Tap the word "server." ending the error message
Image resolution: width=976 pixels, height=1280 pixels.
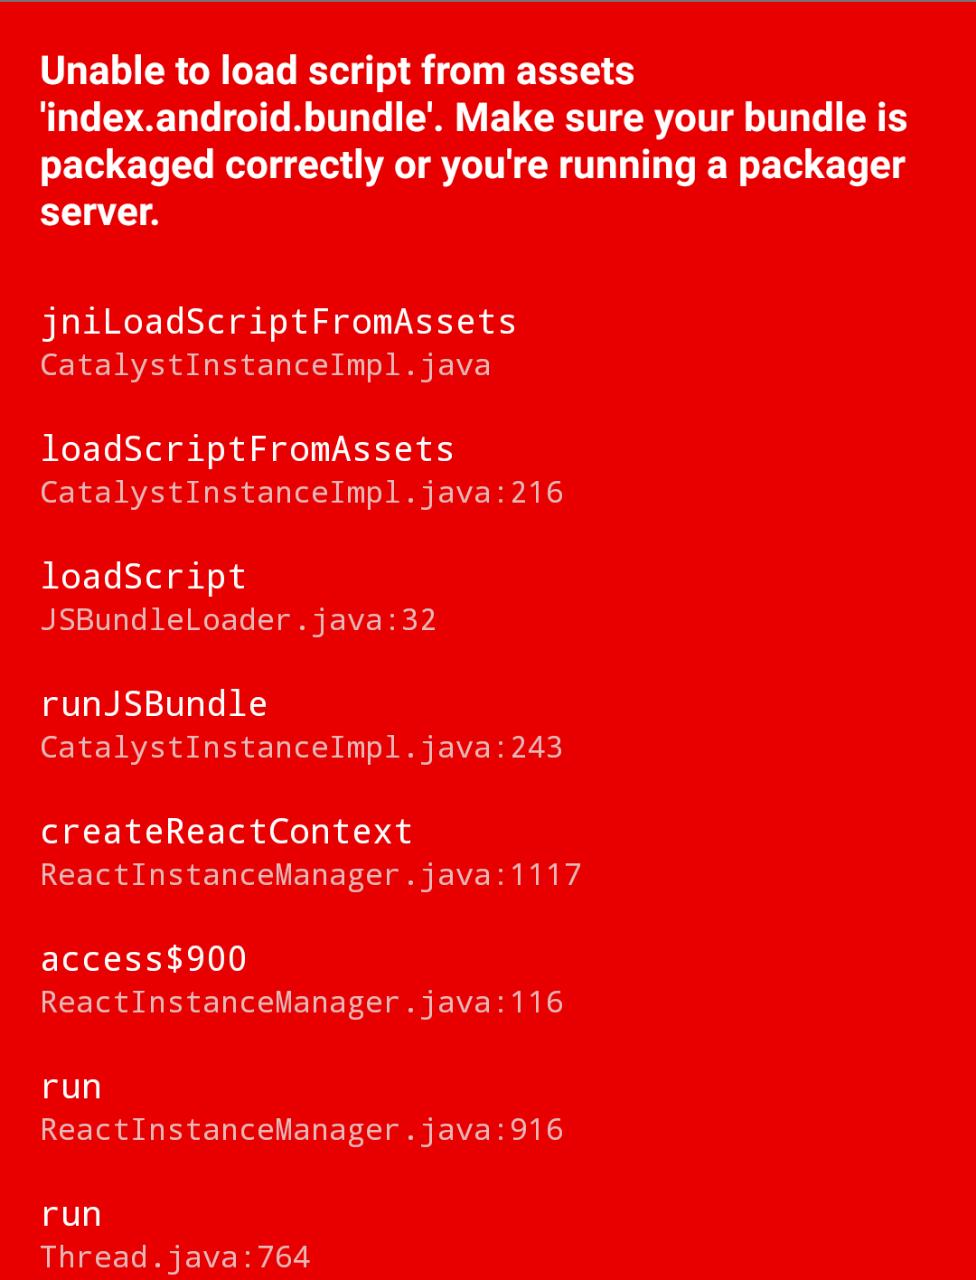[x=100, y=211]
